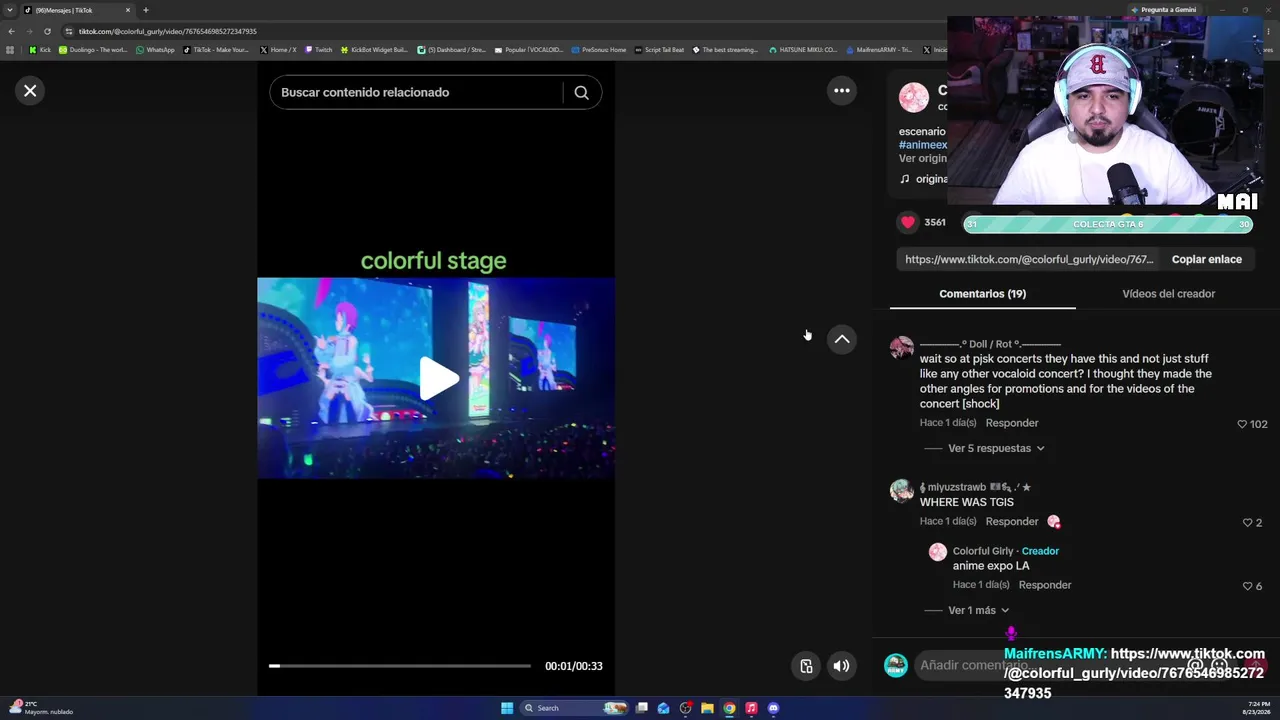This screenshot has width=1280, height=720.
Task: Open the tab search dropdown arrow
Action: point(10,10)
